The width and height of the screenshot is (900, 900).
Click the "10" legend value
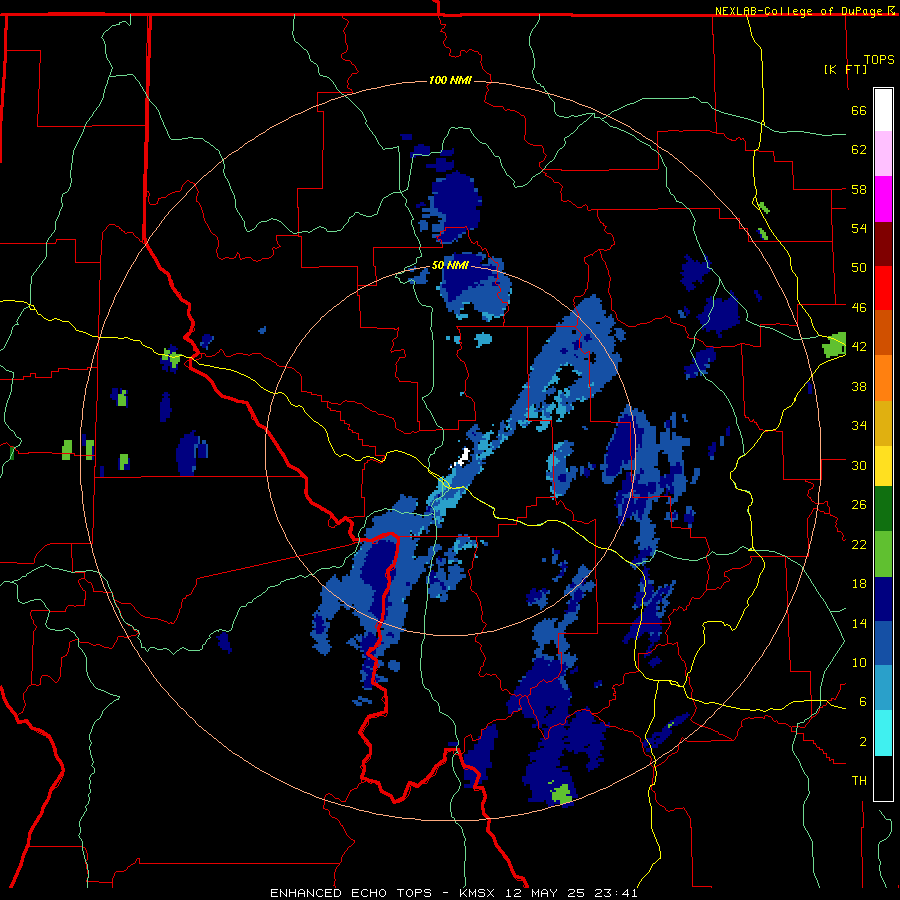point(859,662)
